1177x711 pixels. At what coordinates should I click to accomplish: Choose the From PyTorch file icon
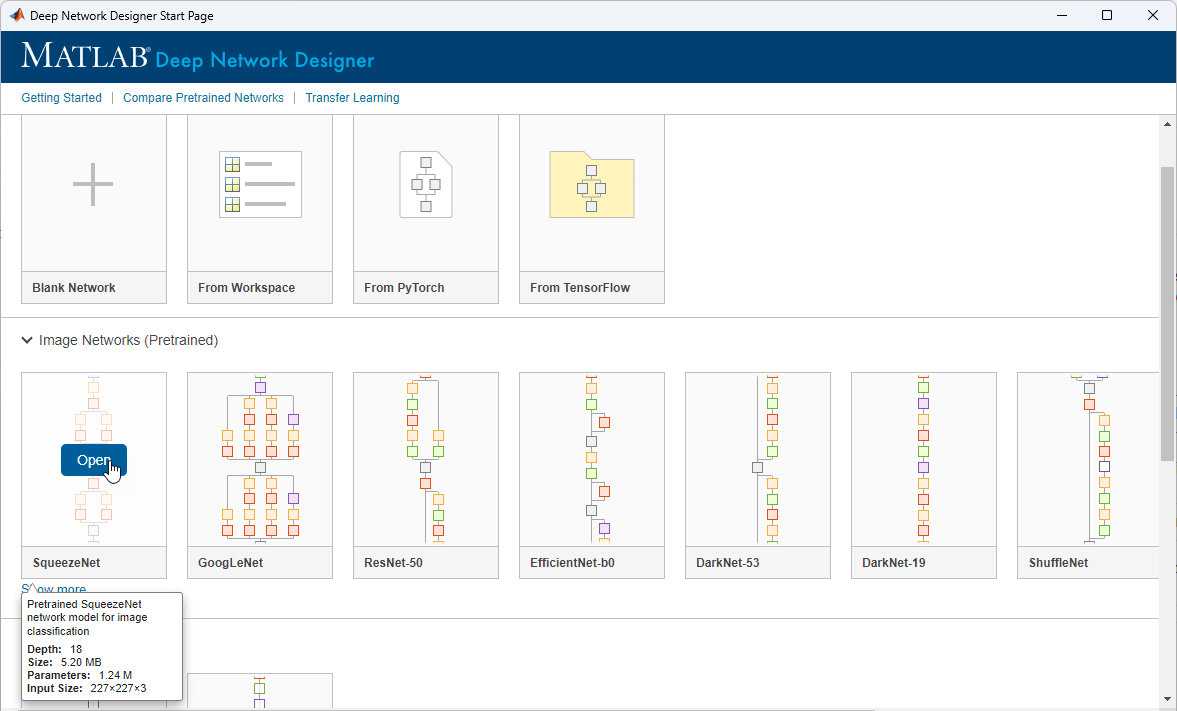tap(426, 185)
